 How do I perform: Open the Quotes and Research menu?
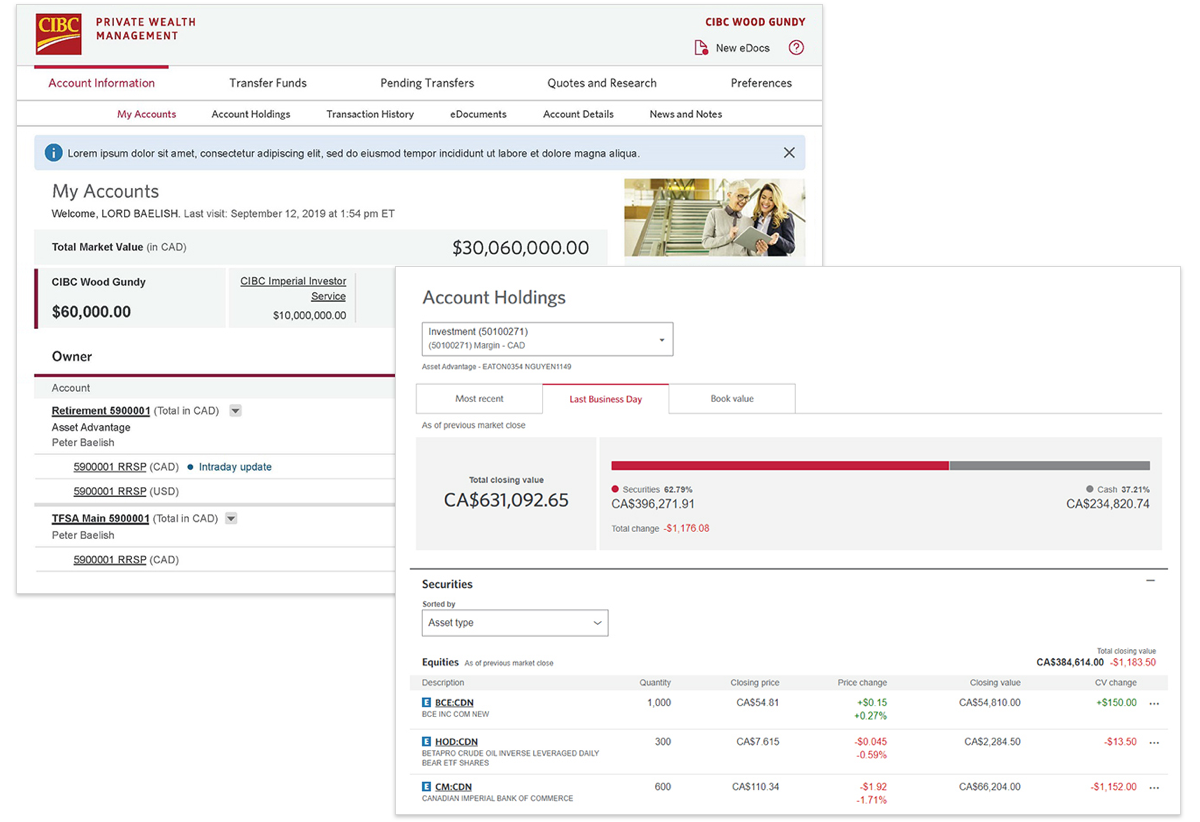click(x=601, y=83)
